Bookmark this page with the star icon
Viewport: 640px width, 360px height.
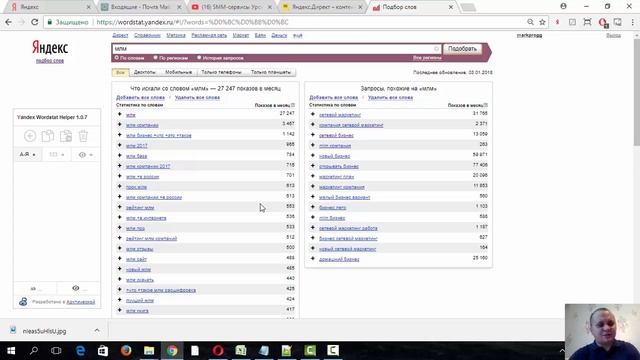tap(542, 22)
